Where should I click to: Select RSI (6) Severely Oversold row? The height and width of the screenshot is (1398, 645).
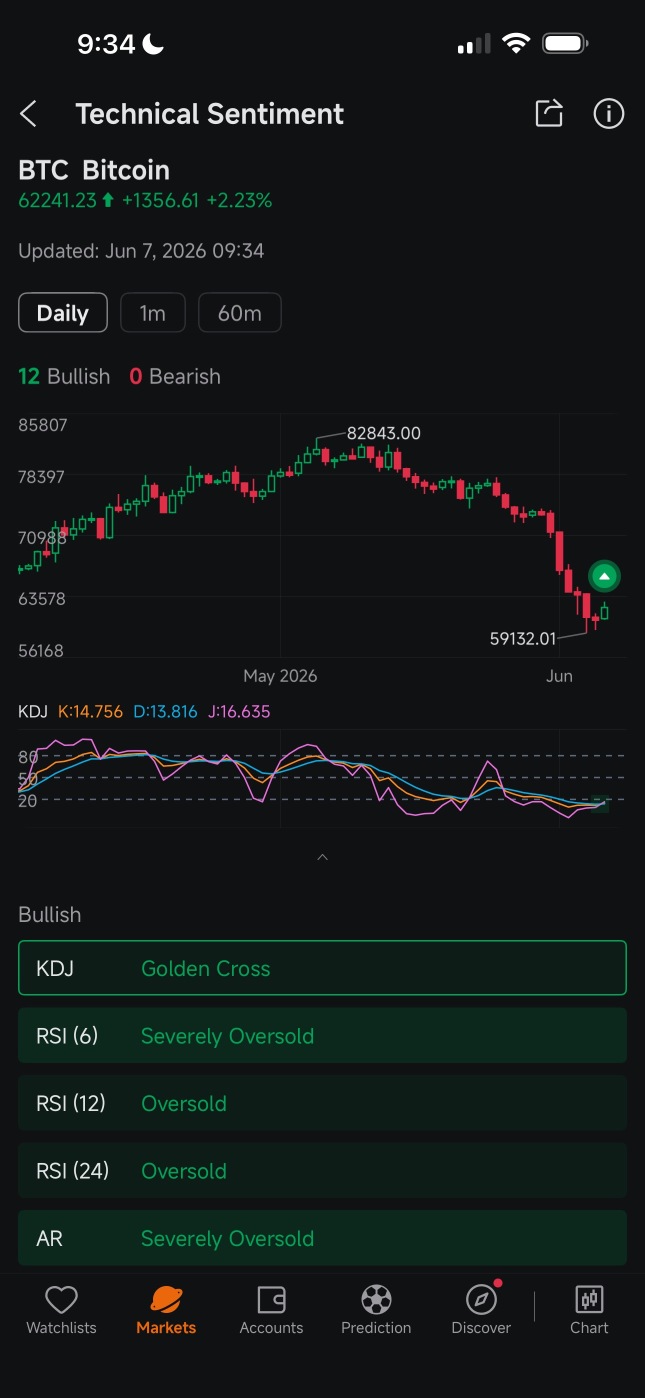(x=322, y=1035)
